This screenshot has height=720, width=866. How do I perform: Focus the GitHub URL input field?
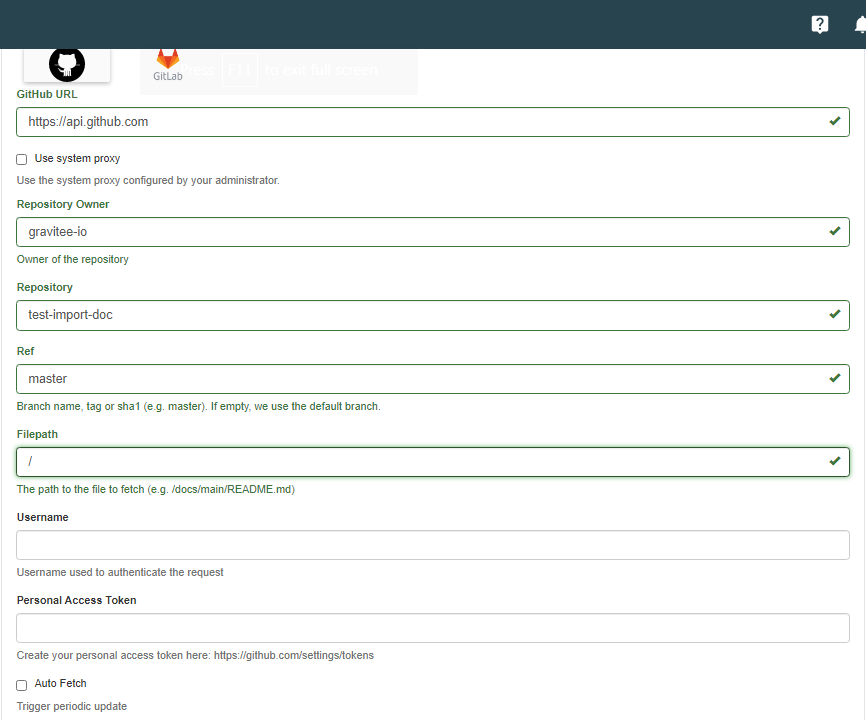click(420, 122)
